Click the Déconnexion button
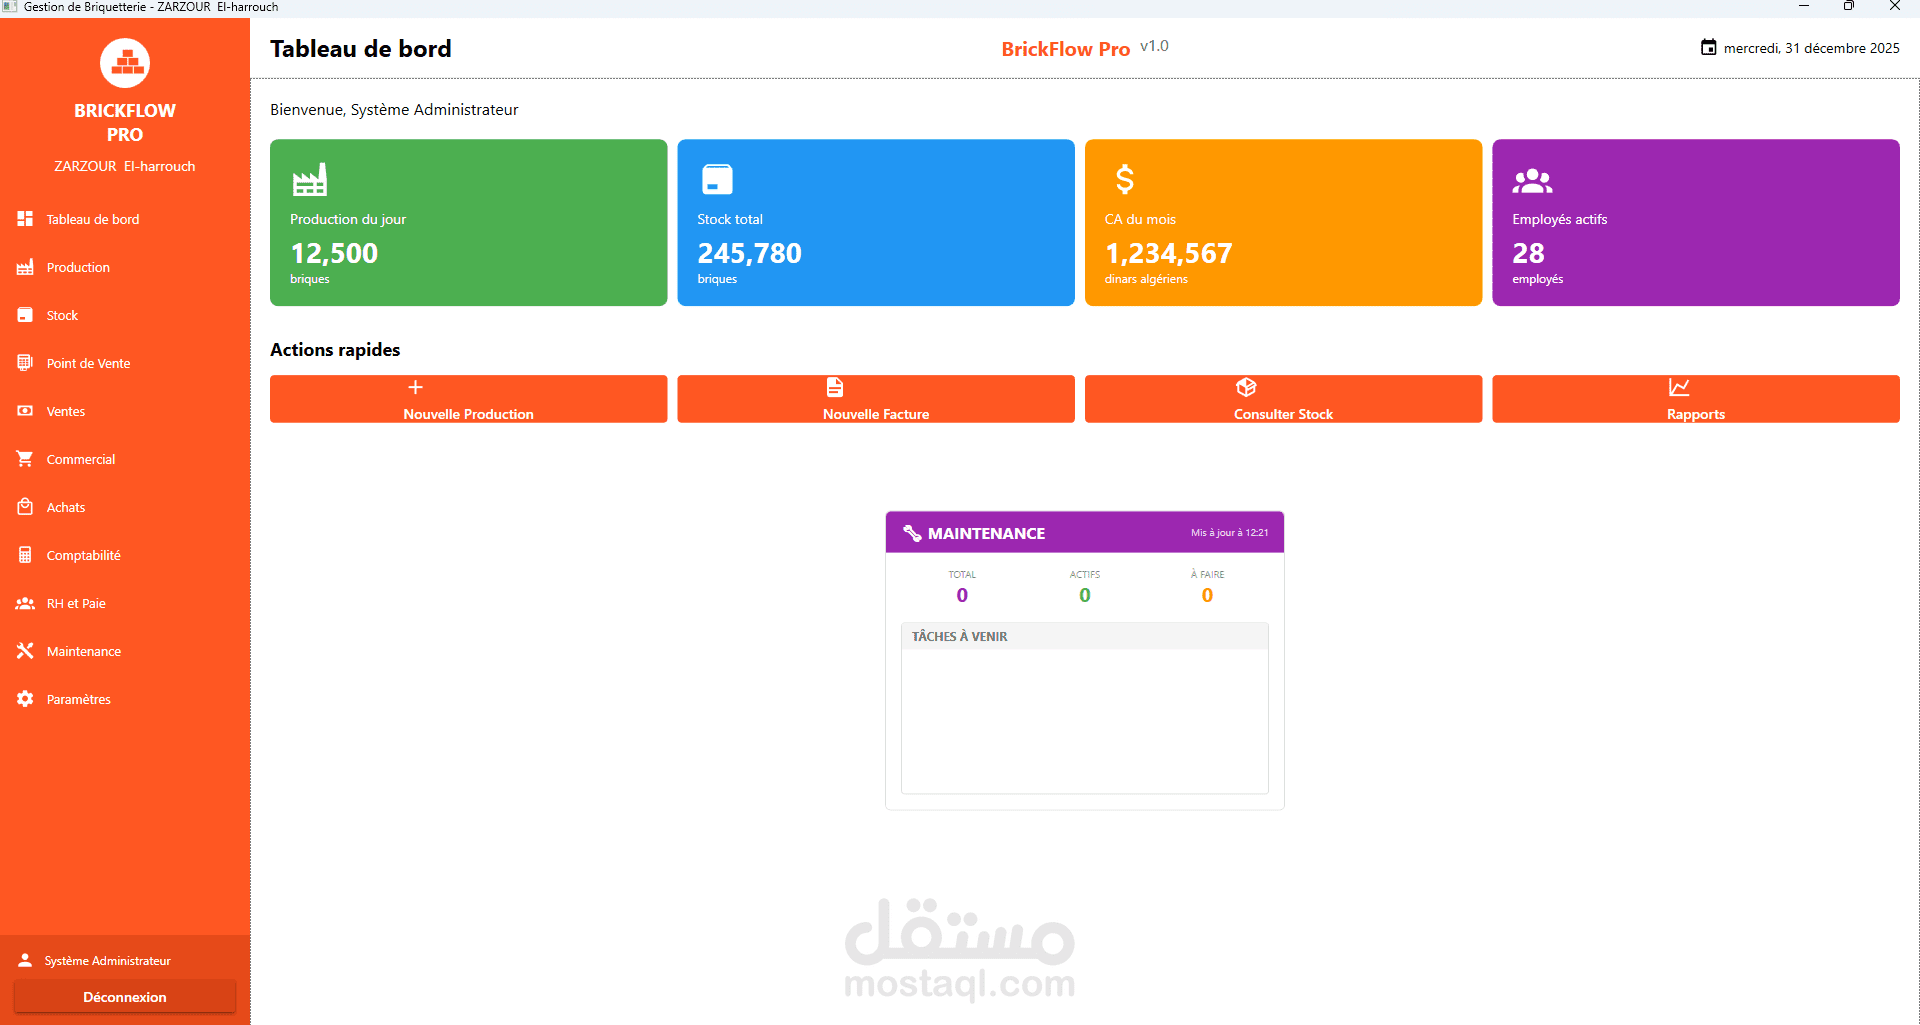The height and width of the screenshot is (1025, 1920). pyautogui.click(x=125, y=997)
